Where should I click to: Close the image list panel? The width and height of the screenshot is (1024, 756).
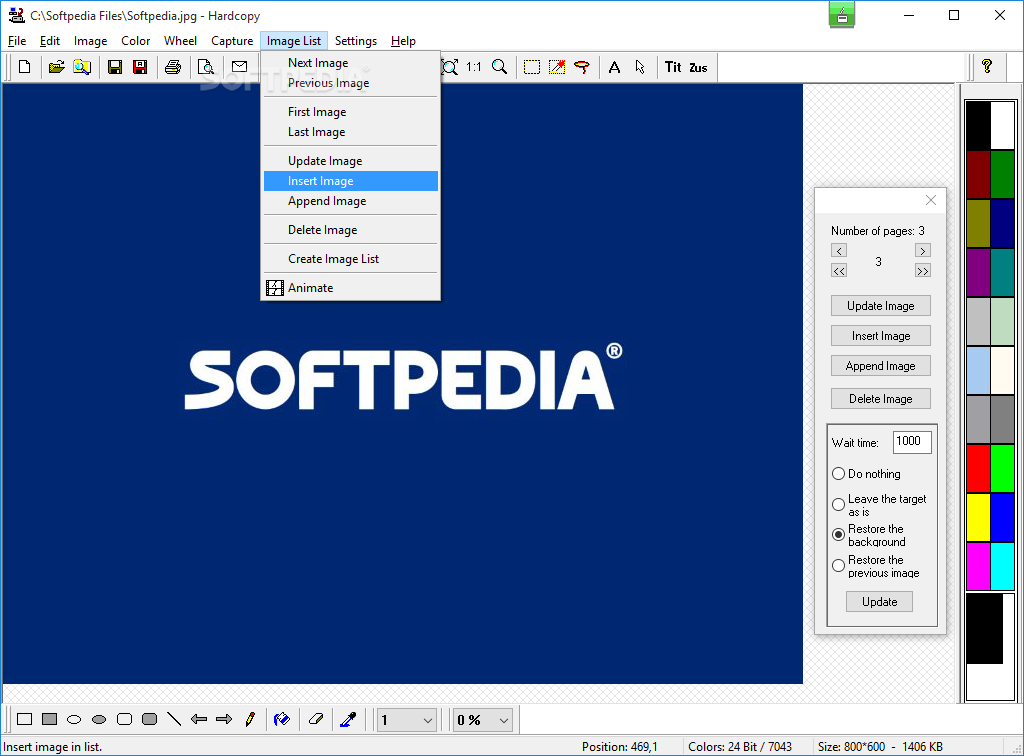(x=931, y=200)
